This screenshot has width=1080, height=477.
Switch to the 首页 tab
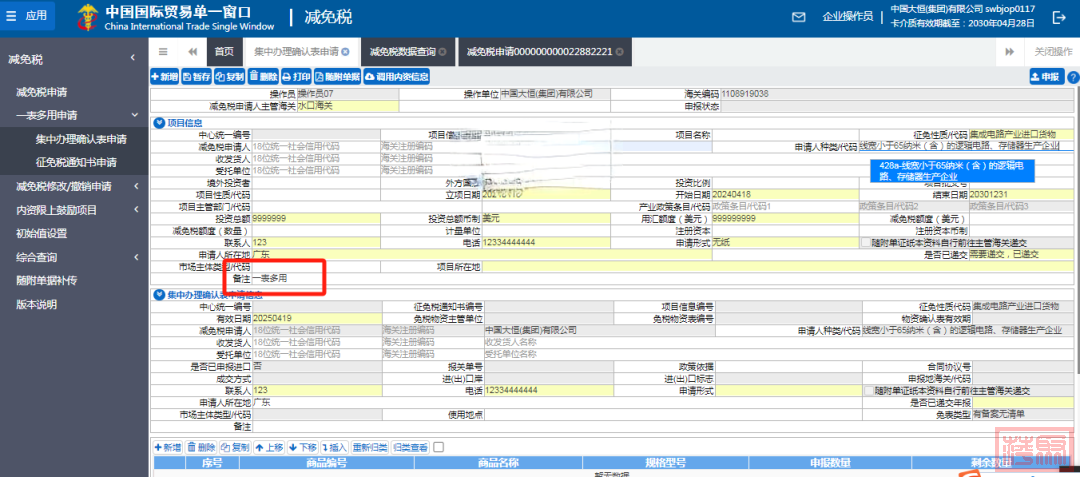[224, 52]
